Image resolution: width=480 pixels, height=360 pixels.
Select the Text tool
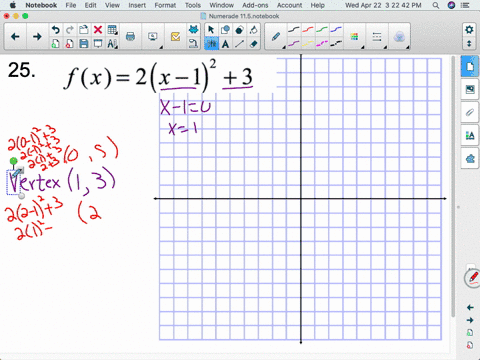(x=225, y=44)
